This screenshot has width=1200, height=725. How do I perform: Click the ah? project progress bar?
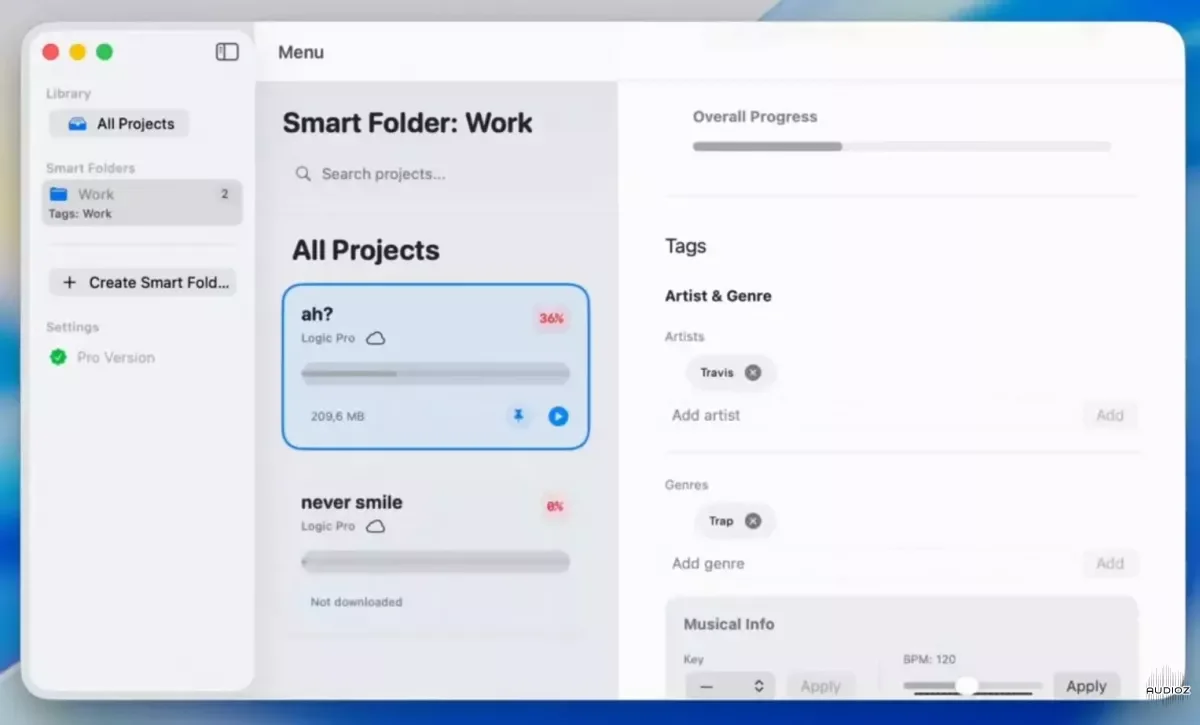(436, 374)
